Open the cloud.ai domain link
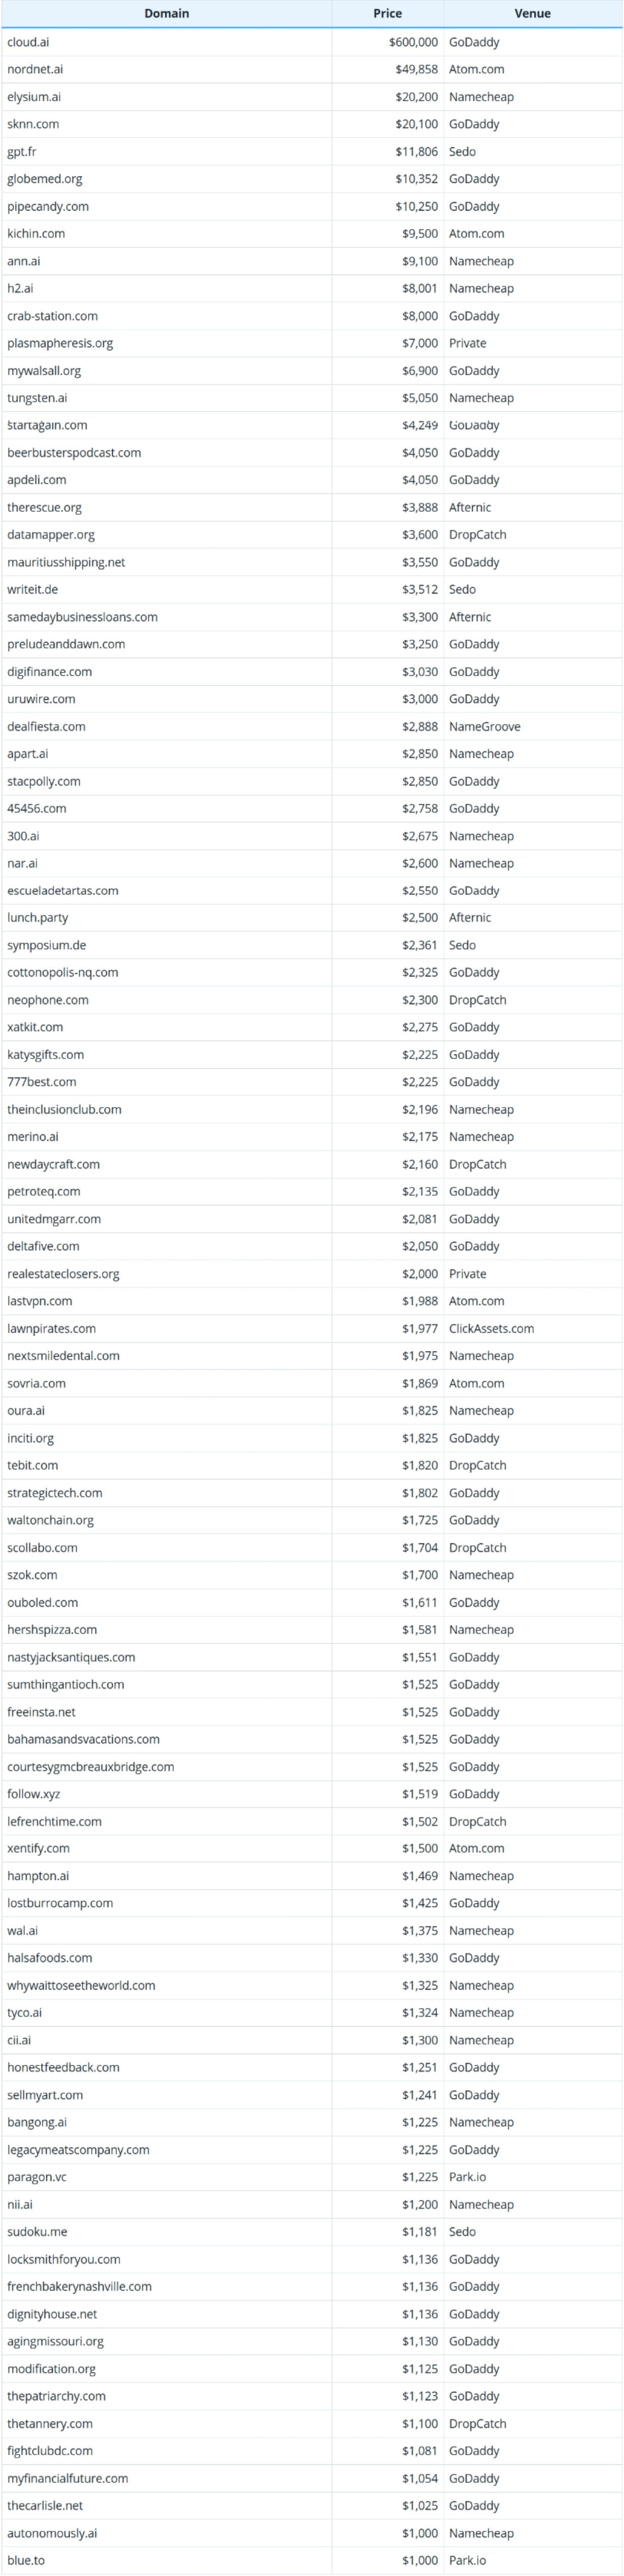The height and width of the screenshot is (2576, 624). pyautogui.click(x=28, y=42)
